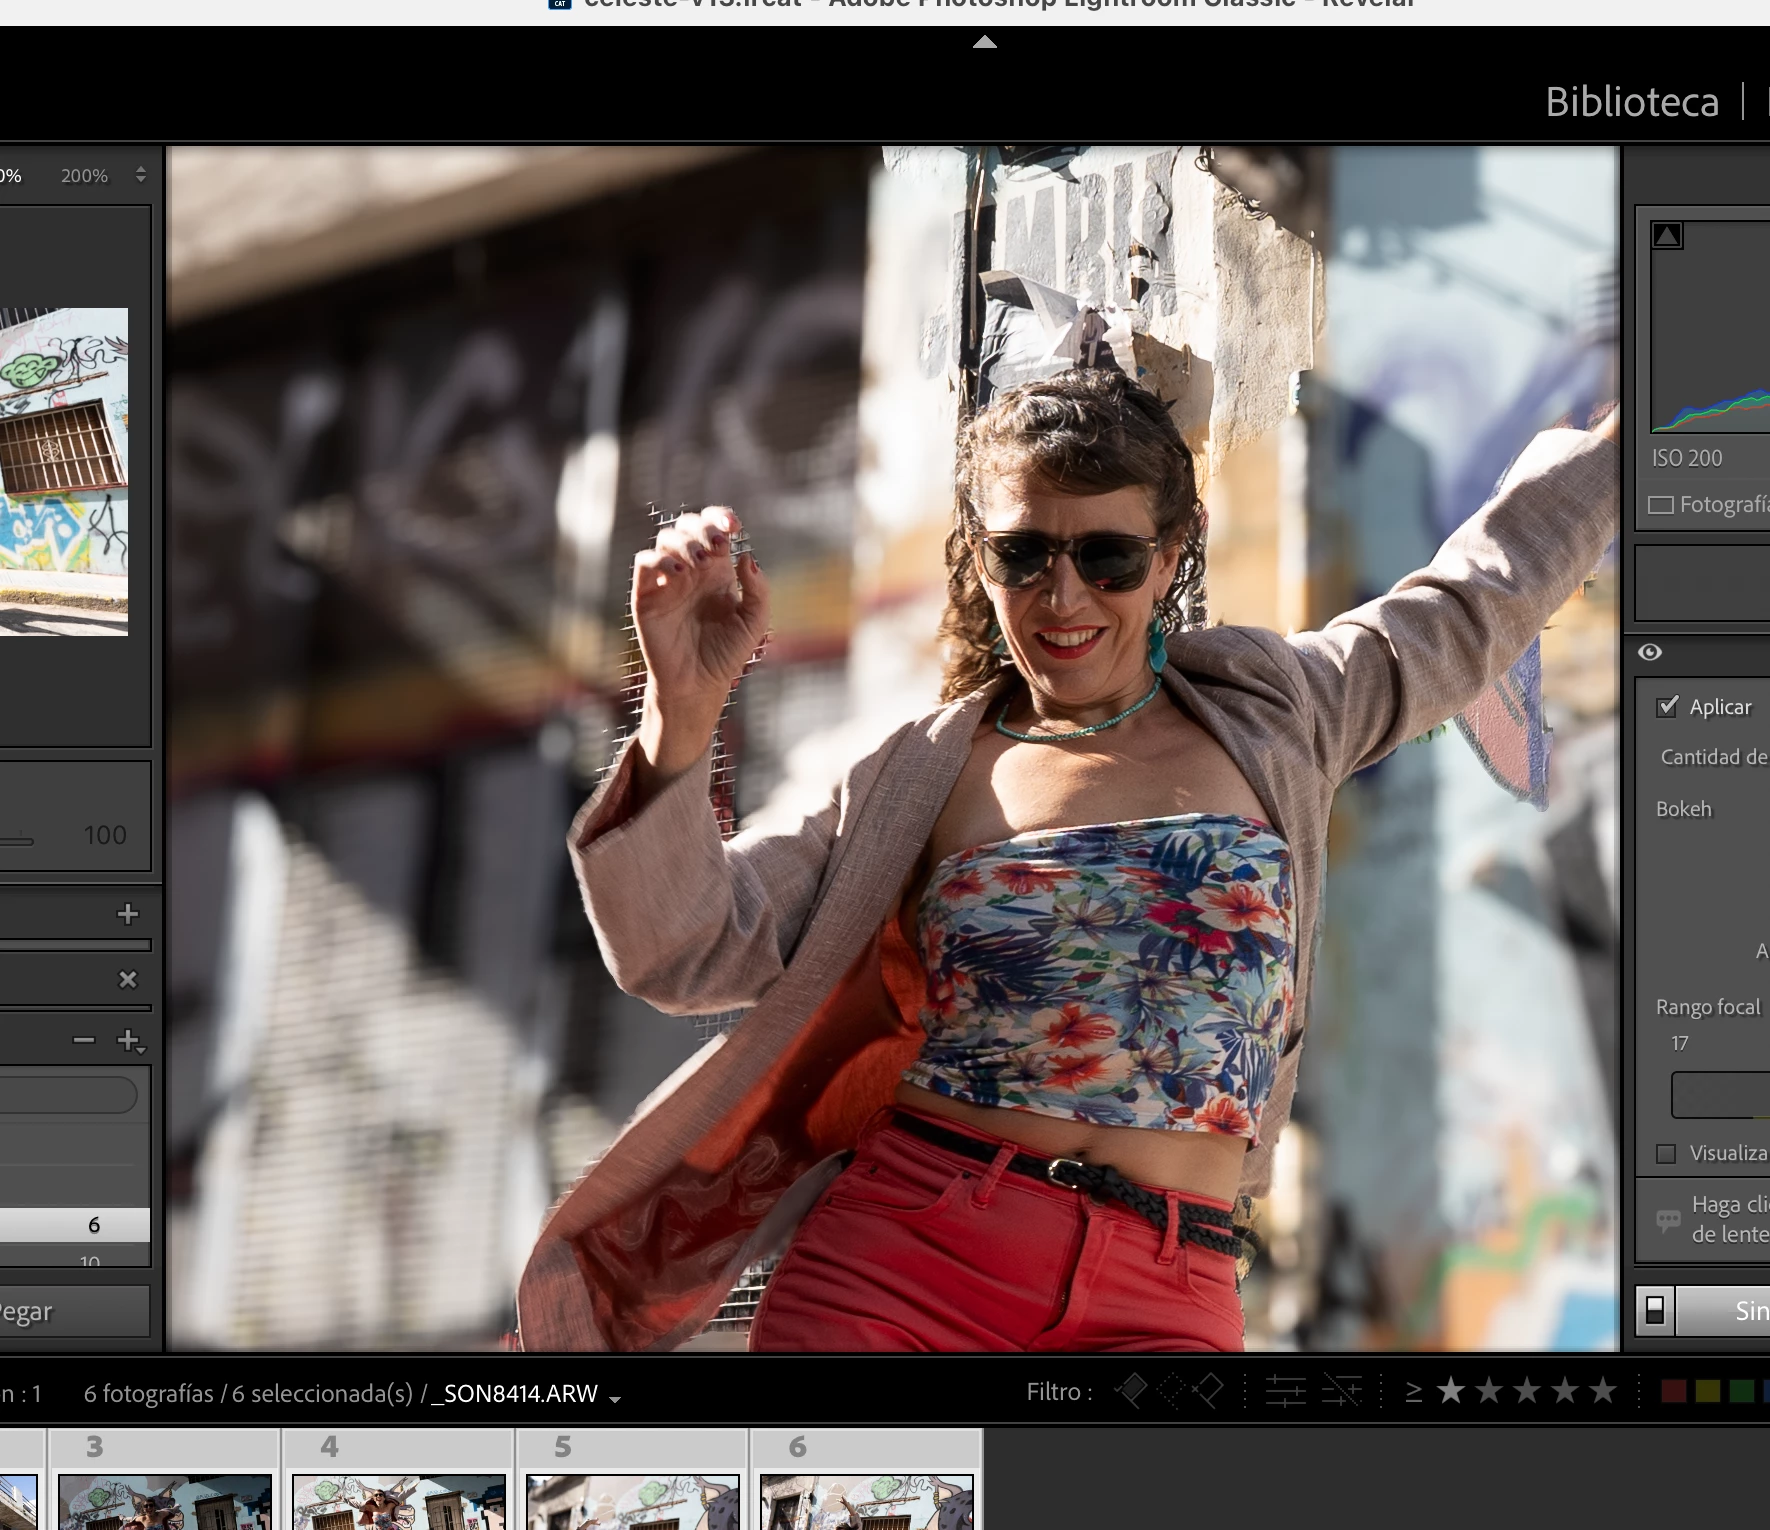Collapse top panel with the arrow

985,42
